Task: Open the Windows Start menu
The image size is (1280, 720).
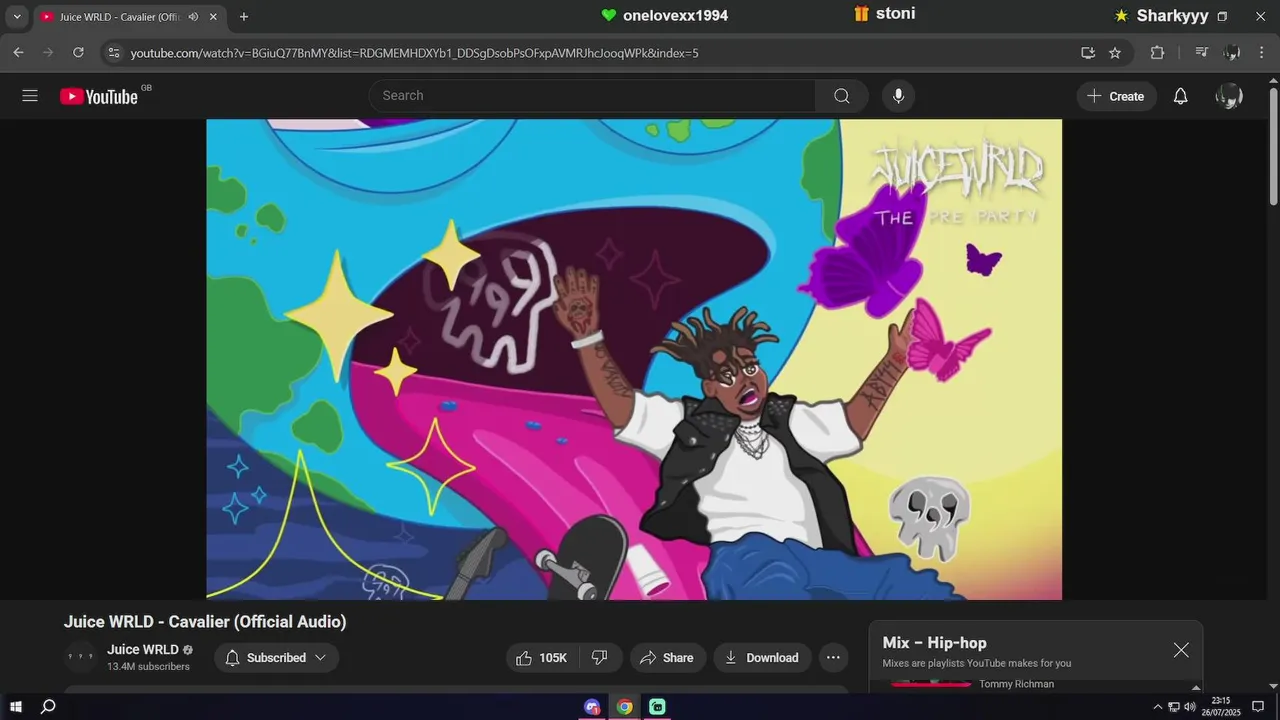Action: click(x=16, y=707)
